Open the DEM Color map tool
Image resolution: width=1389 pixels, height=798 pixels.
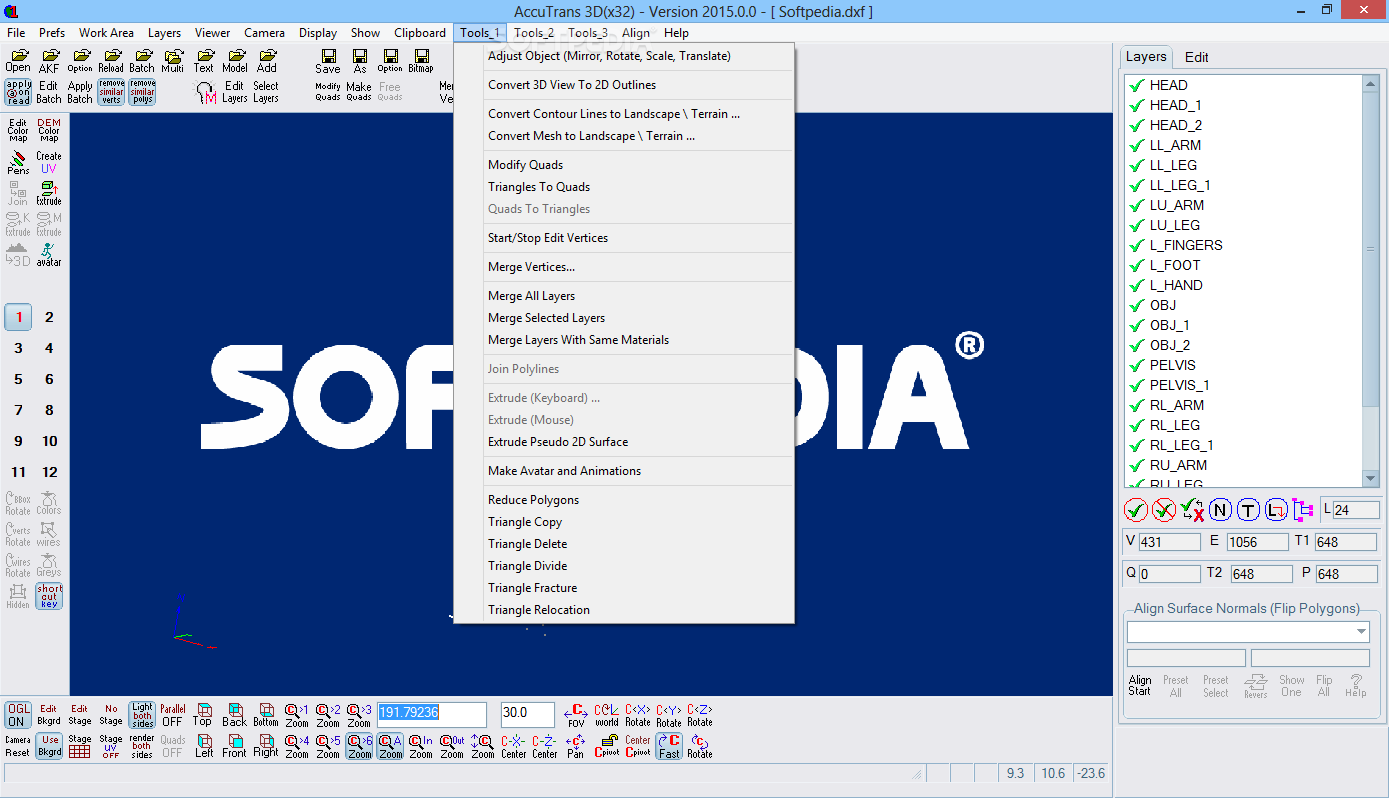click(x=49, y=130)
